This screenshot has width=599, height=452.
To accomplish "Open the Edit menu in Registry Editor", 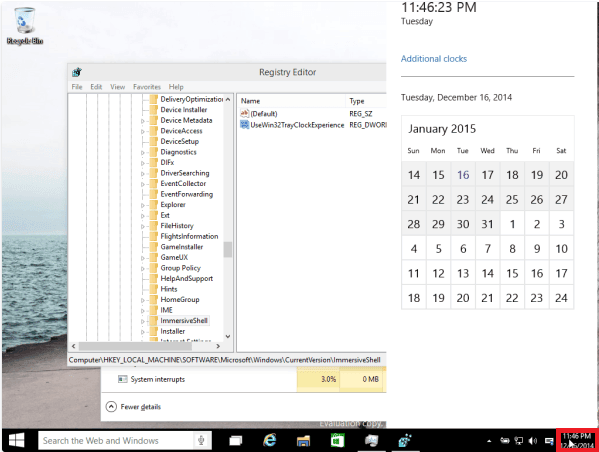I will (96, 87).
